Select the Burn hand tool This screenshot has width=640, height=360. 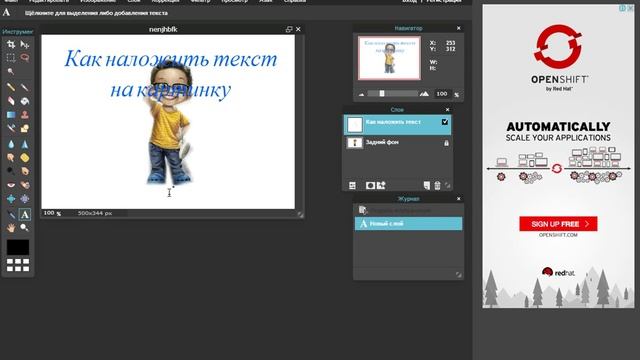(x=24, y=171)
